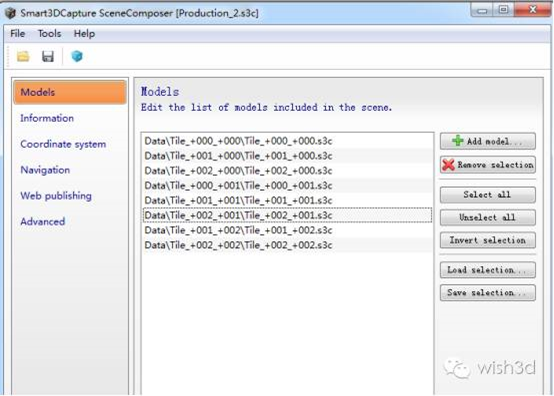Viewport: 554px width, 396px height.
Task: Click the blue 3D cube viewer icon
Action: pos(77,56)
